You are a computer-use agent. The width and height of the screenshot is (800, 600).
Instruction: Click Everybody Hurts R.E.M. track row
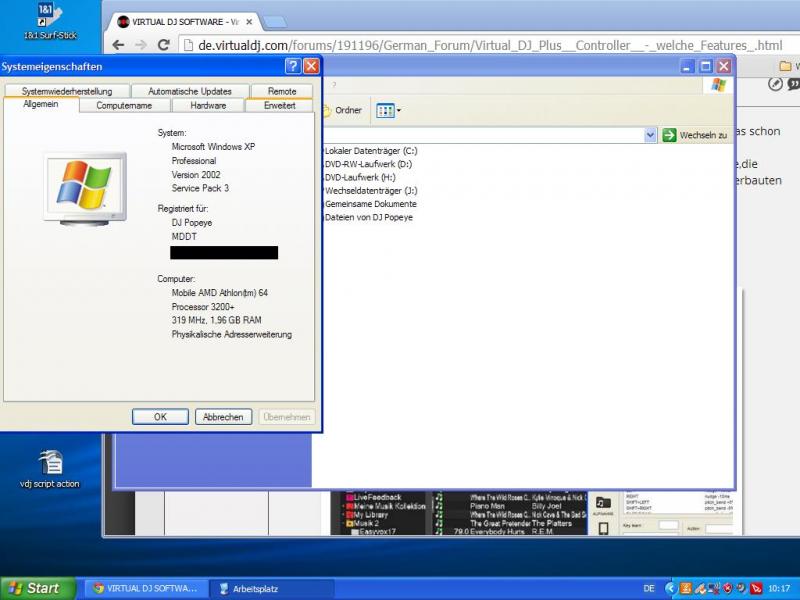[x=510, y=532]
